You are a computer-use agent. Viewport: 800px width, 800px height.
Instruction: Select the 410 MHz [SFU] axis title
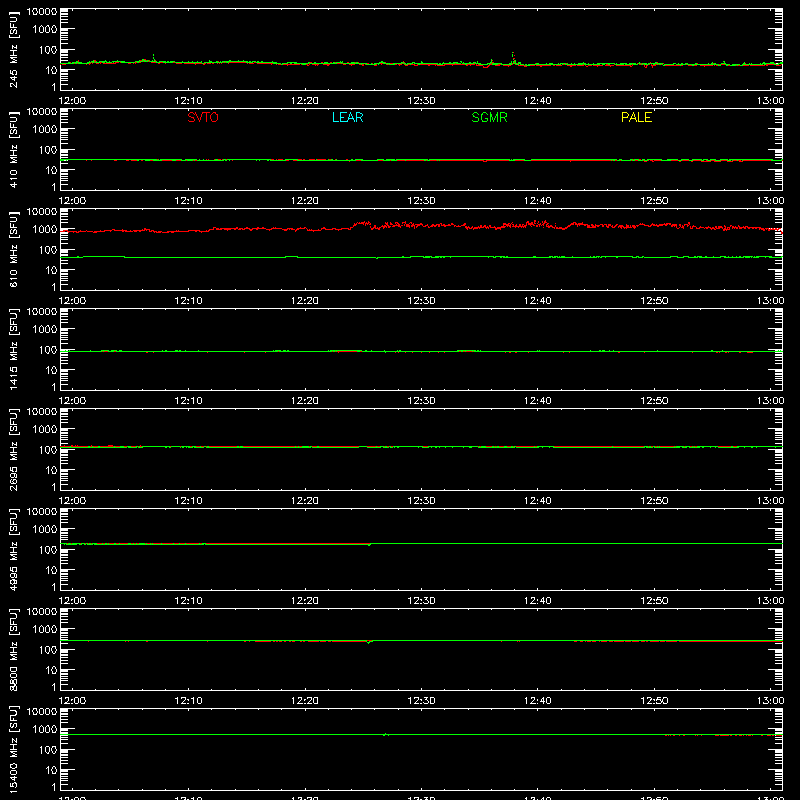[x=13, y=149]
